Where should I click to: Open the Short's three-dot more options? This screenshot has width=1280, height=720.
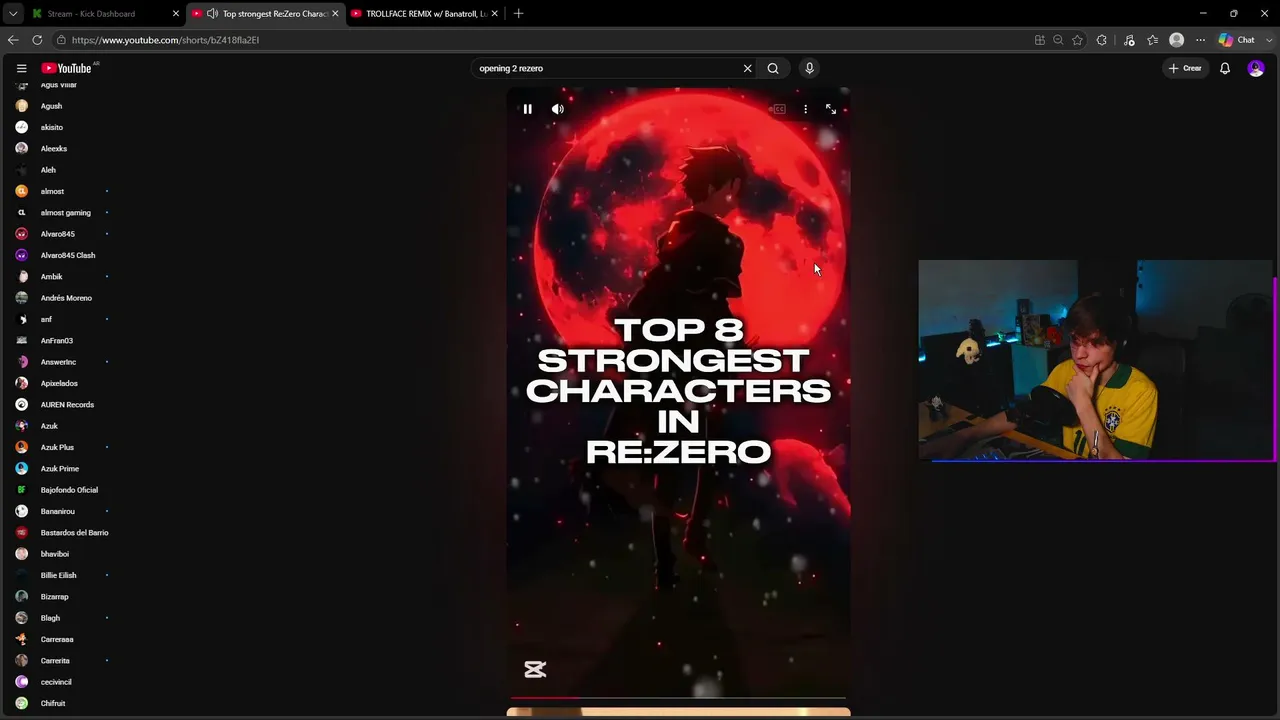pos(805,109)
